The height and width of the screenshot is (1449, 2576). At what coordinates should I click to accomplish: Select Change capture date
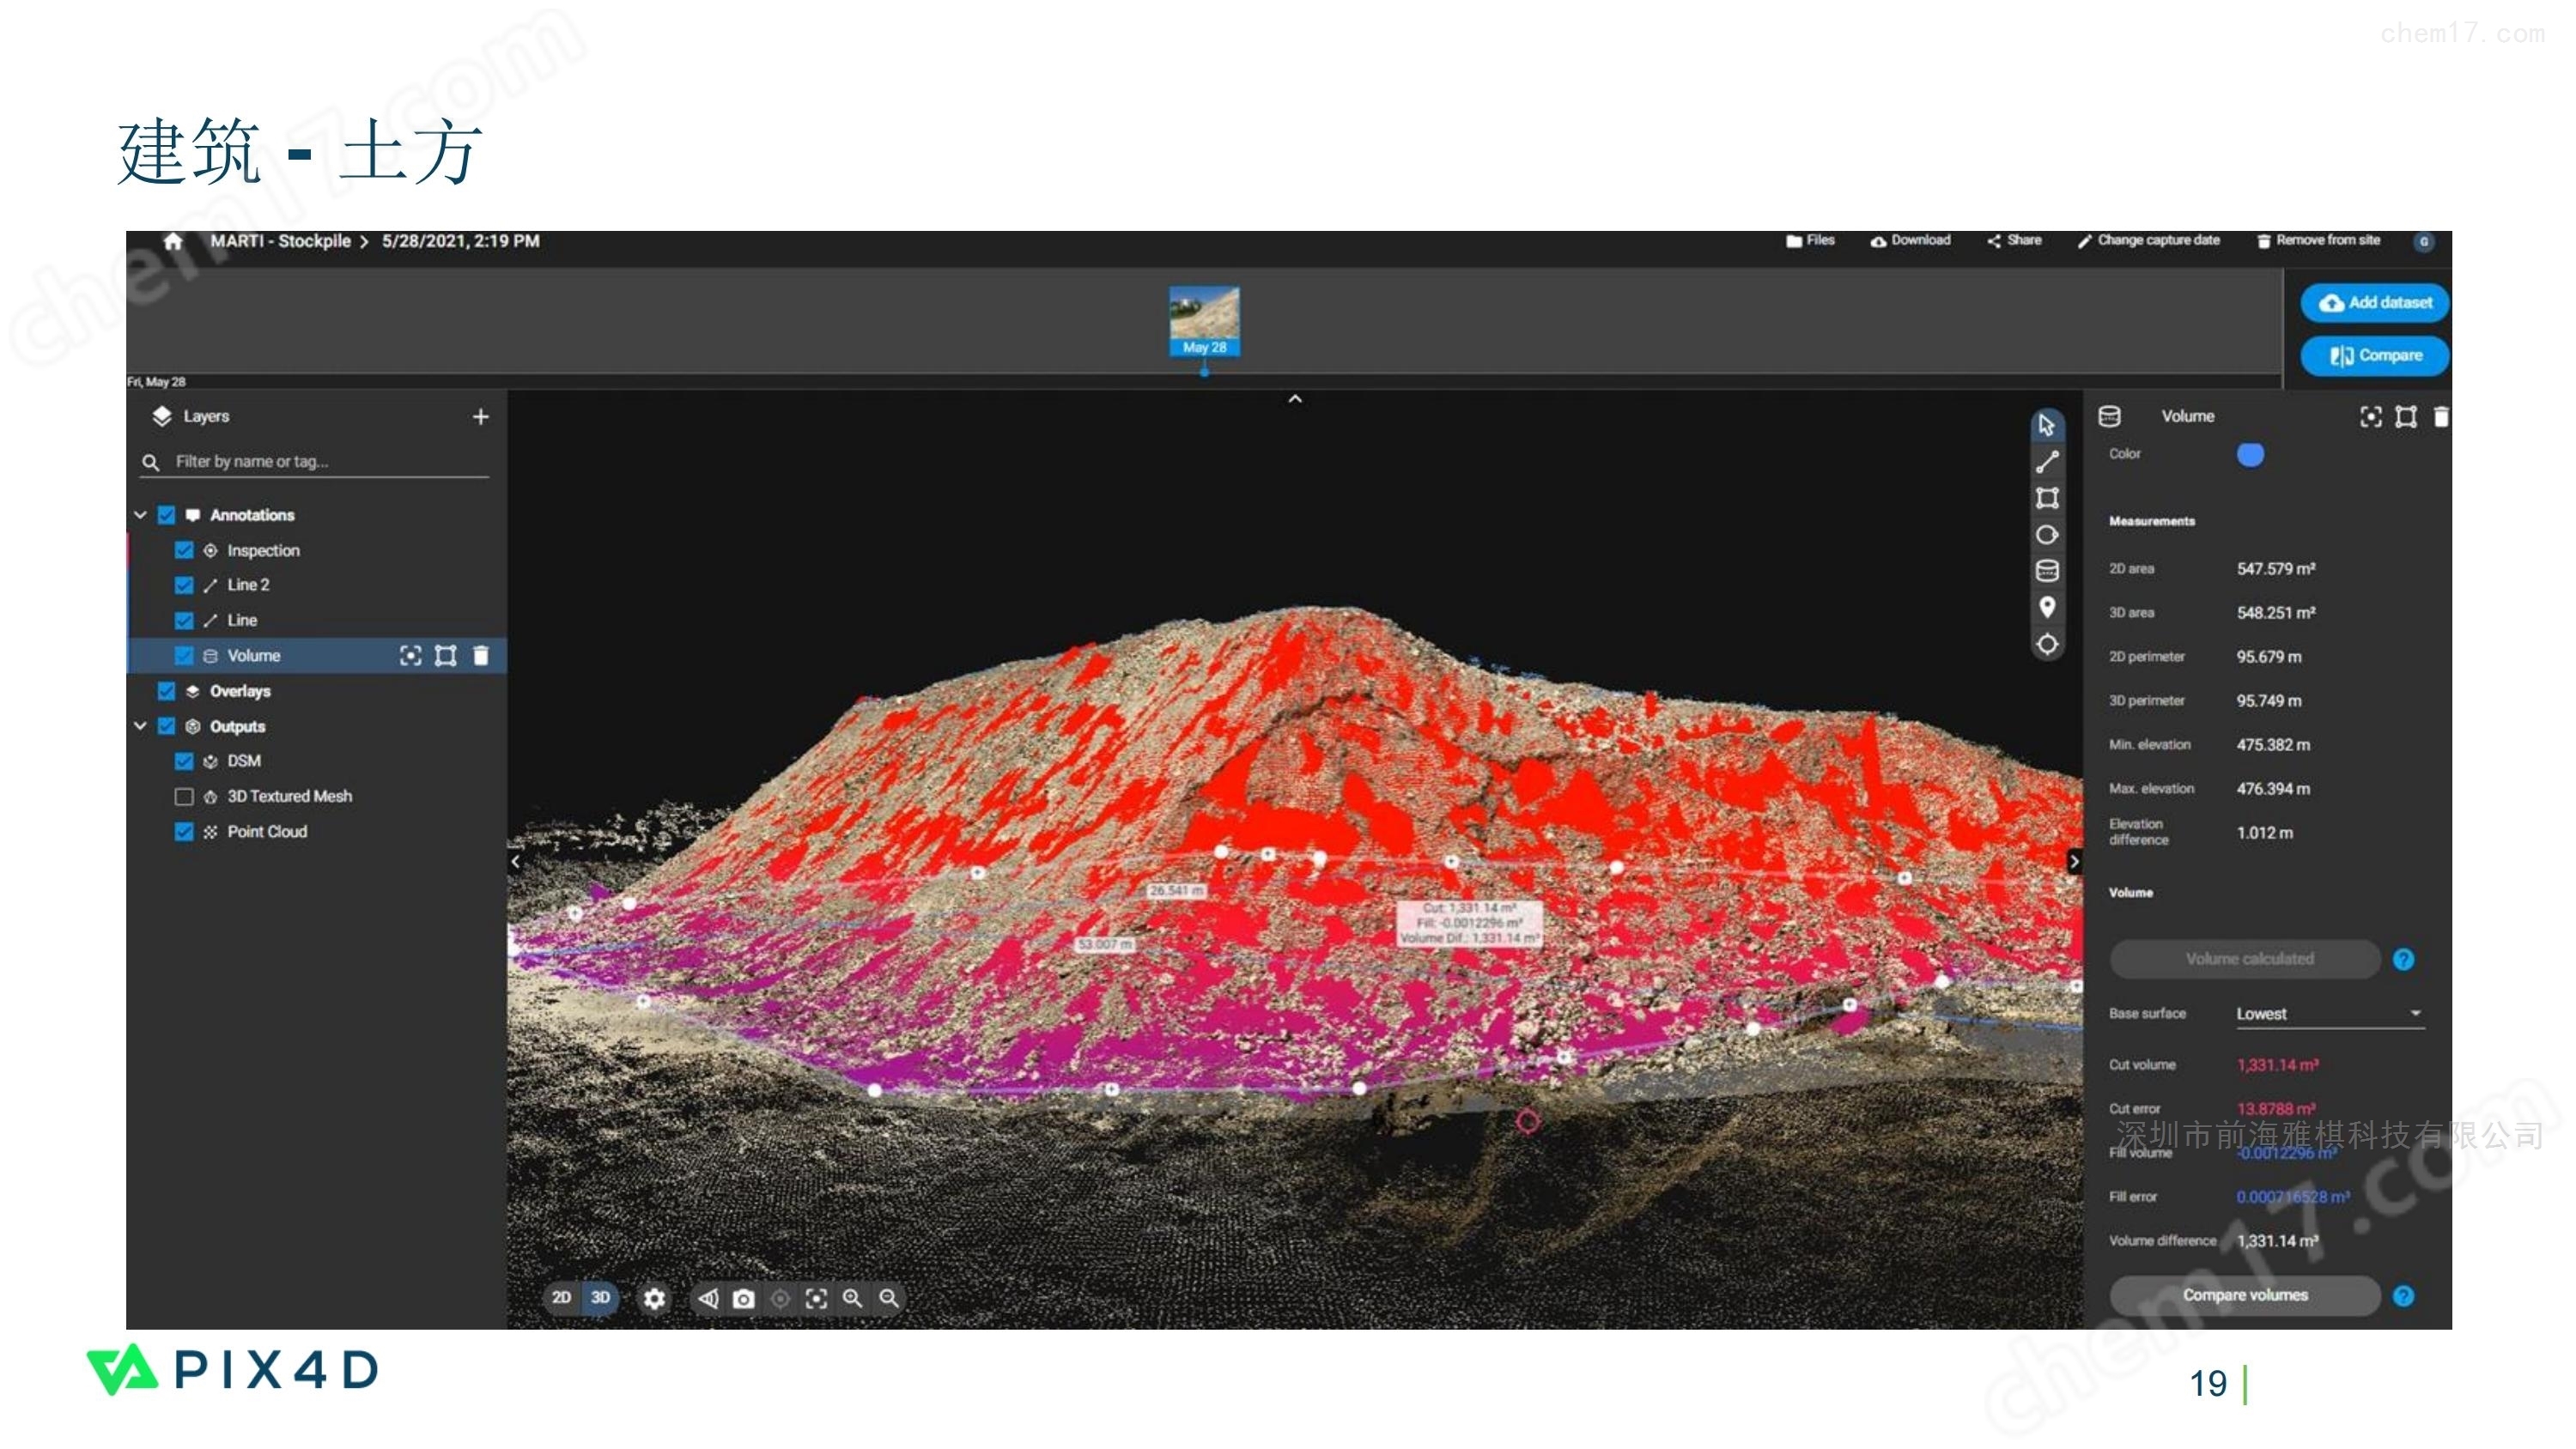[x=2148, y=240]
